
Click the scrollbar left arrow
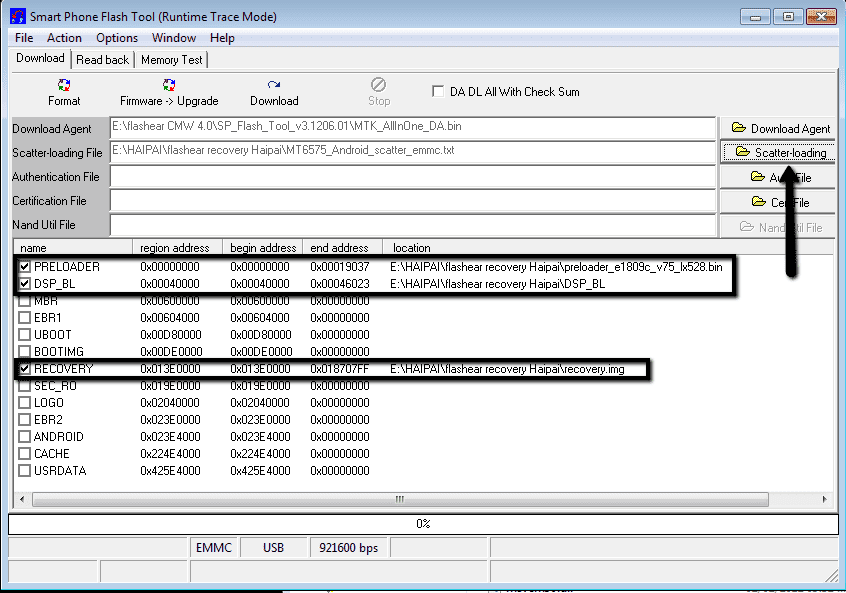click(x=22, y=499)
